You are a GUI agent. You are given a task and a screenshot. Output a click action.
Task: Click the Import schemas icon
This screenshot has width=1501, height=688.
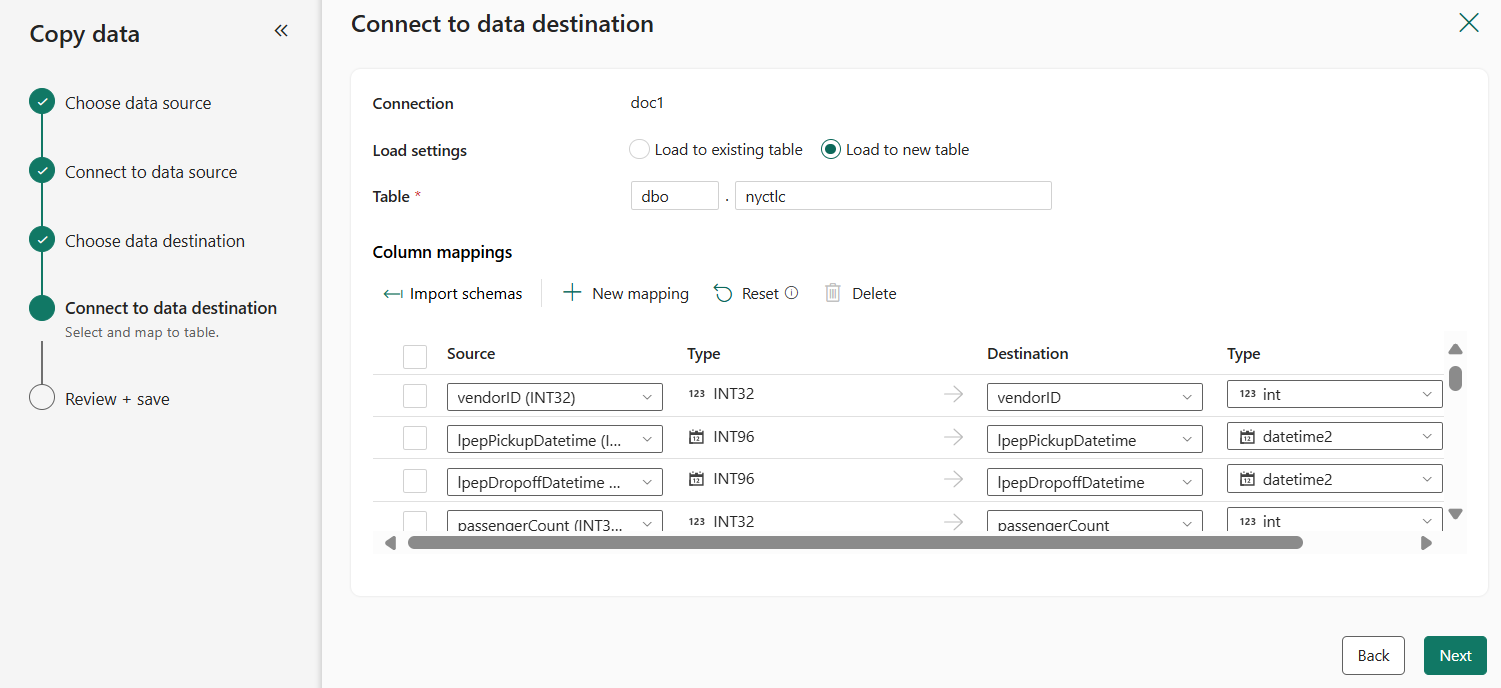(x=393, y=294)
